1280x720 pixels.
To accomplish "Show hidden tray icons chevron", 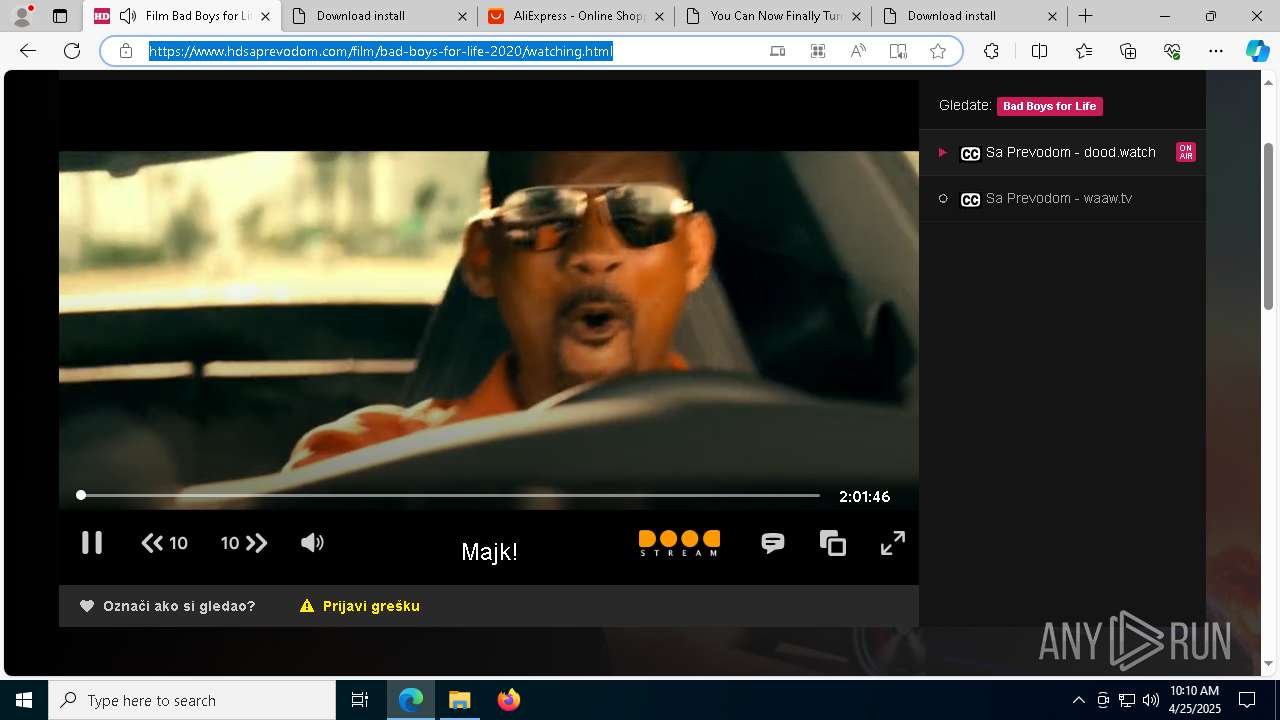I will [1079, 700].
